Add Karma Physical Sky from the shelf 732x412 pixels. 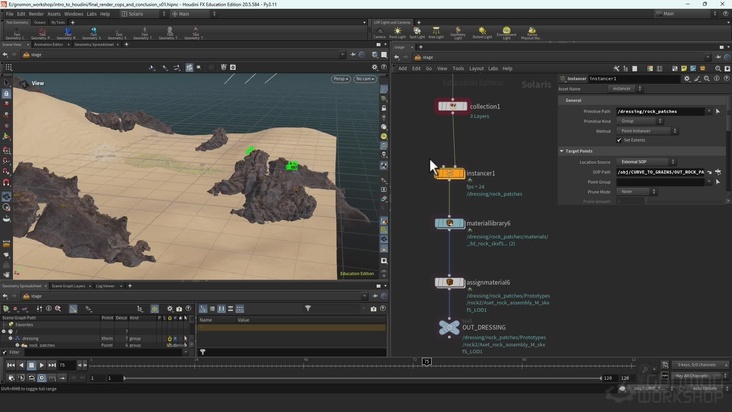(x=531, y=33)
